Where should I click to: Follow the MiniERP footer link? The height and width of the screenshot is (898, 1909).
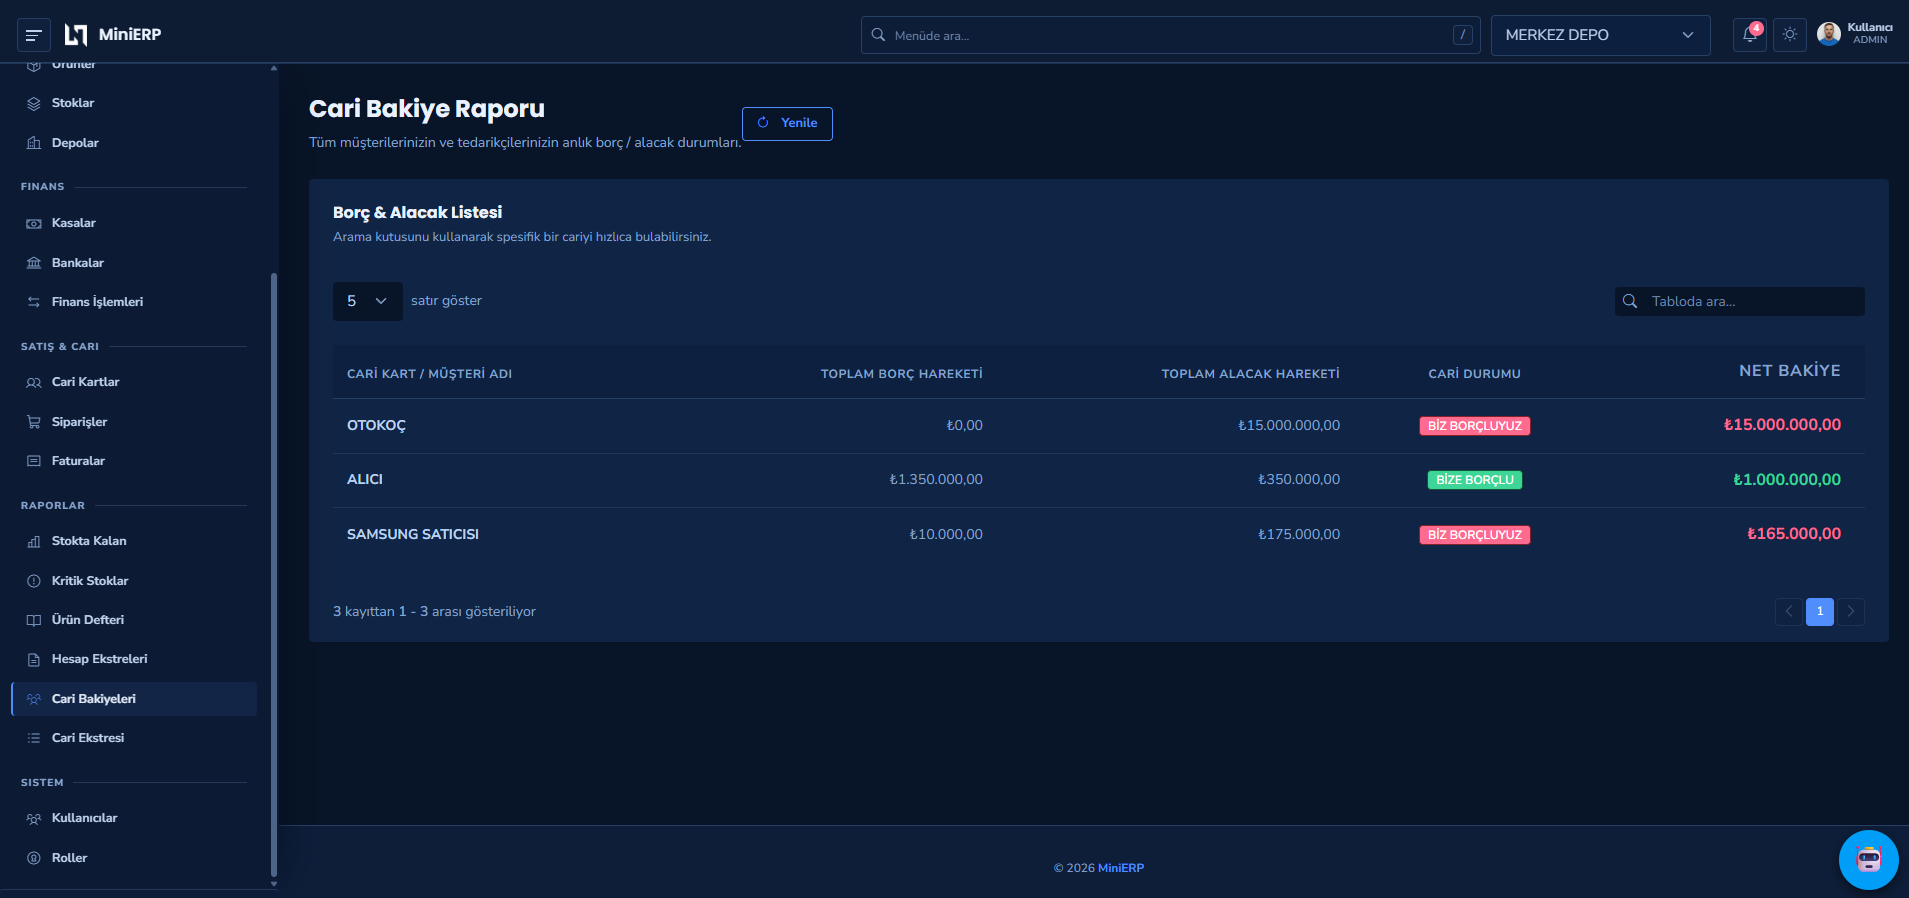click(1121, 868)
